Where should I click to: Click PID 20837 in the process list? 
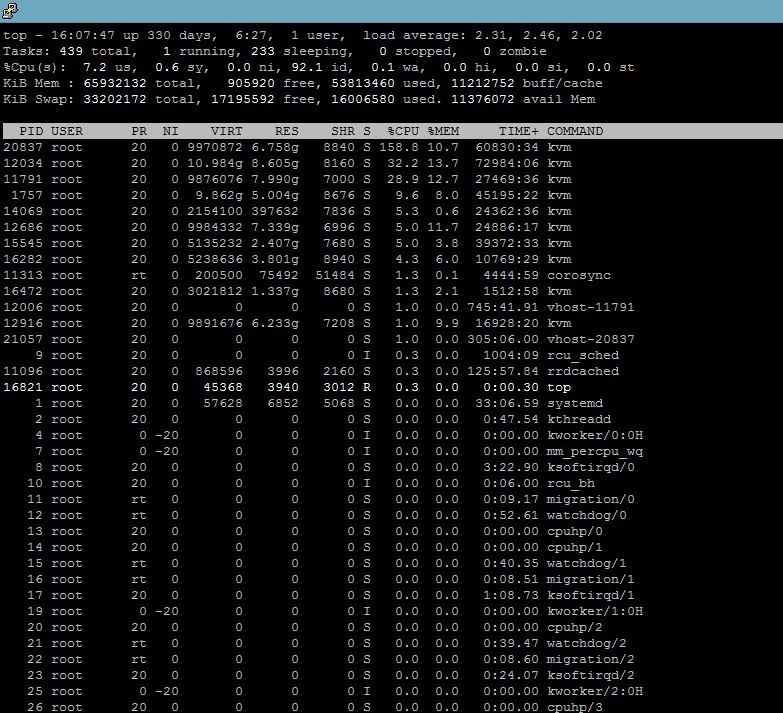point(23,147)
